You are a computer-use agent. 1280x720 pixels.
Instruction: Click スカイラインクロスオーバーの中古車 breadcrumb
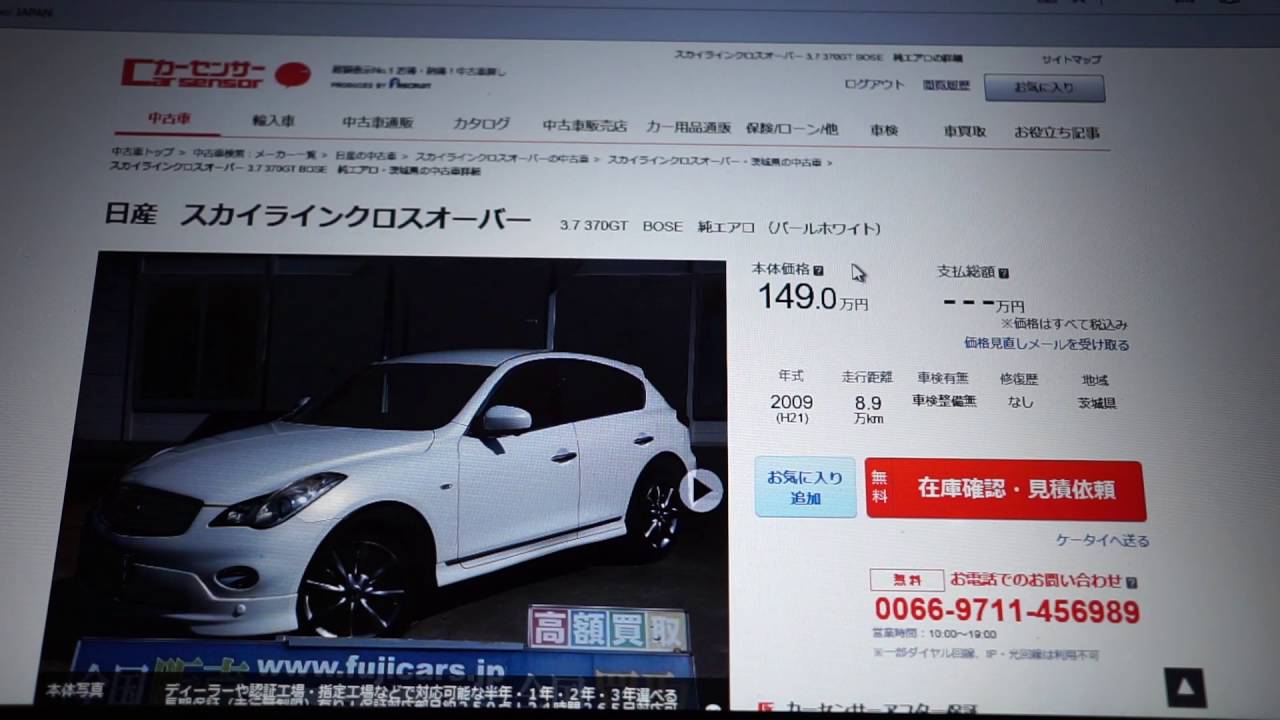click(x=501, y=158)
